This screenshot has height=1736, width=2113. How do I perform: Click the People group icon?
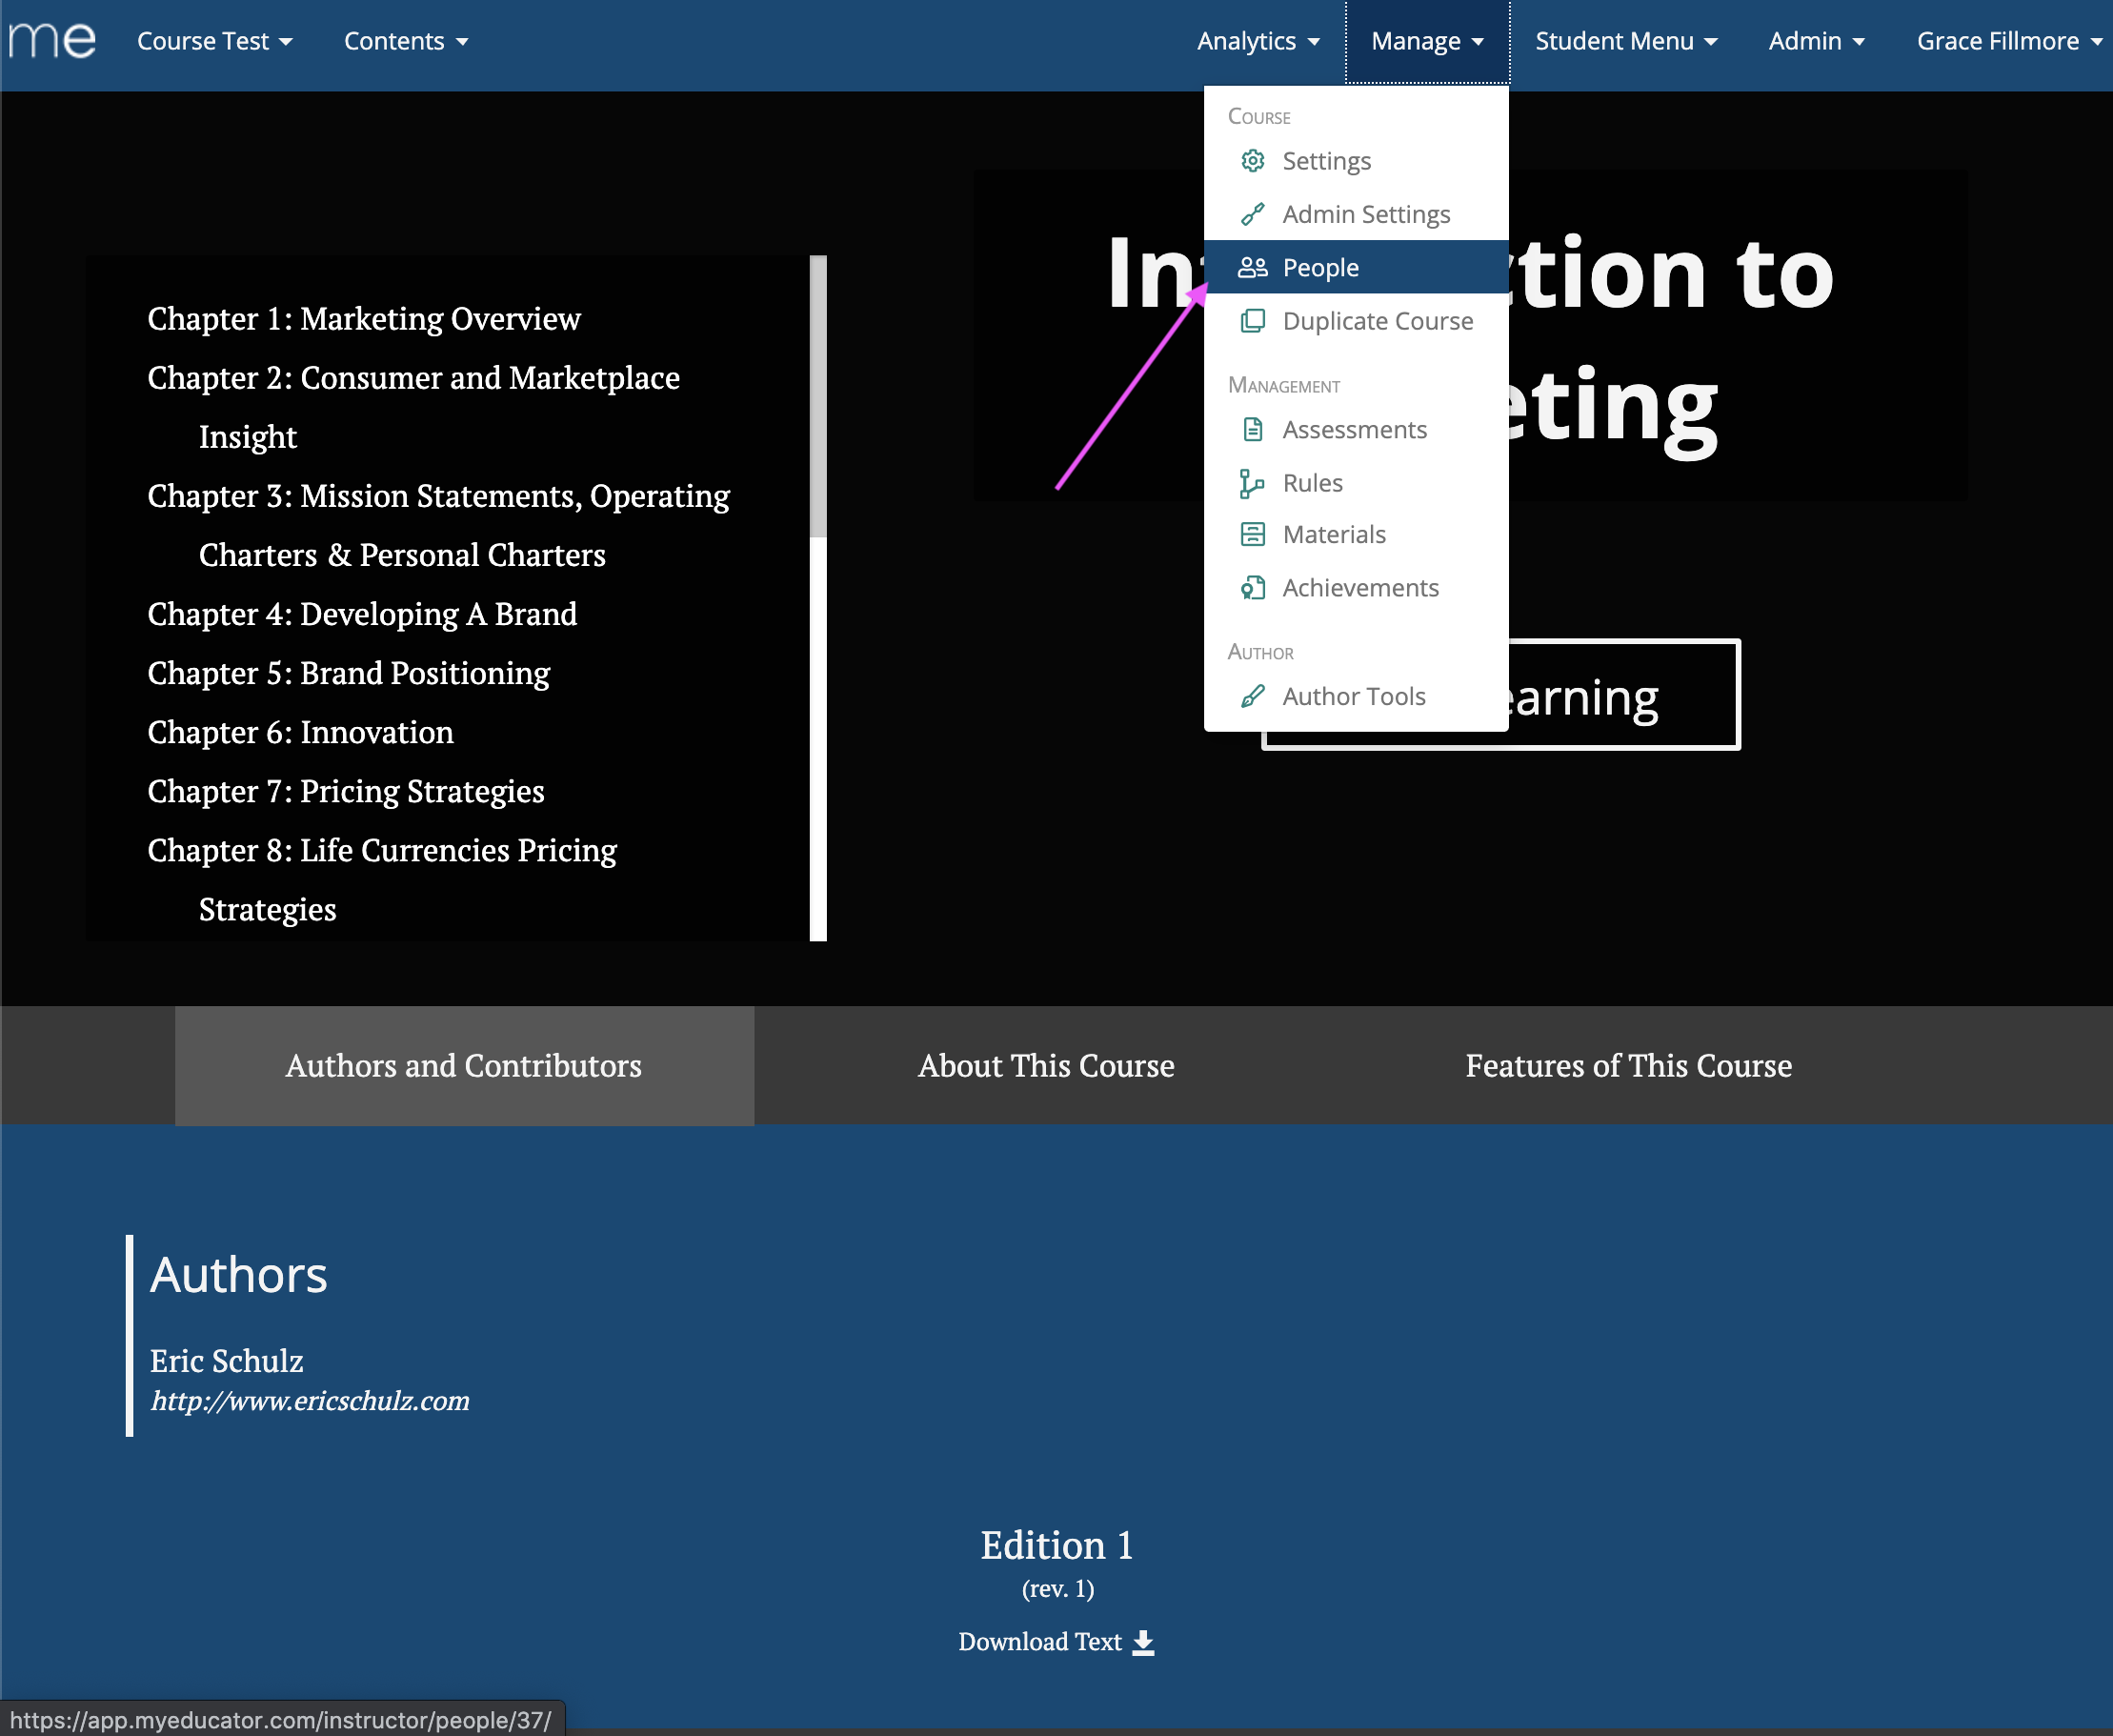coord(1252,267)
